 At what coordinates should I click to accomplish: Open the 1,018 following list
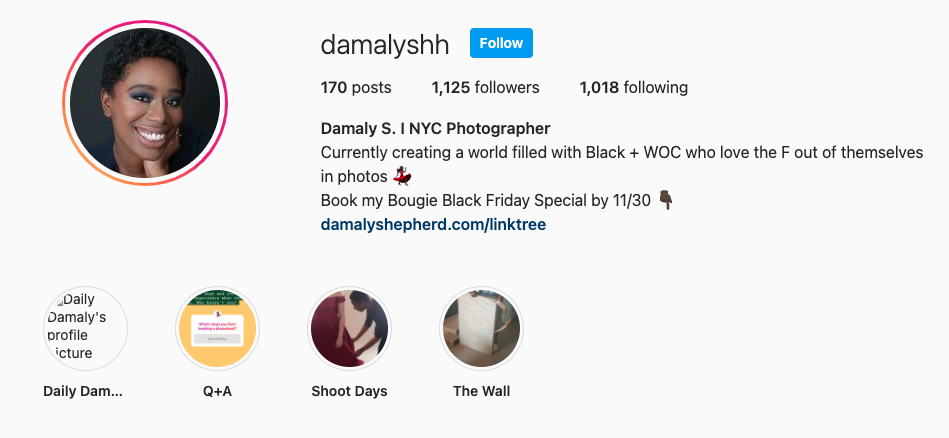click(x=634, y=88)
